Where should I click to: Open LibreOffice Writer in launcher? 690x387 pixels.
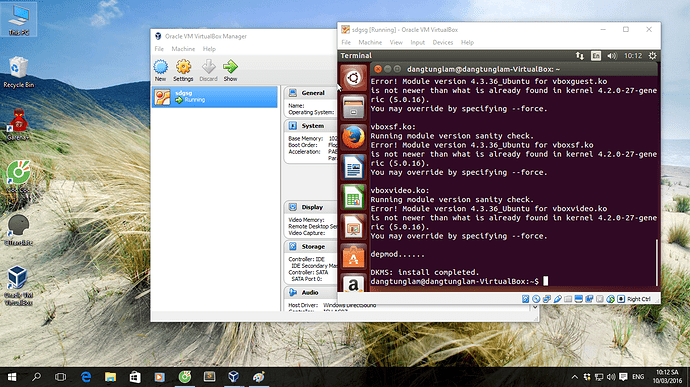pyautogui.click(x=353, y=167)
